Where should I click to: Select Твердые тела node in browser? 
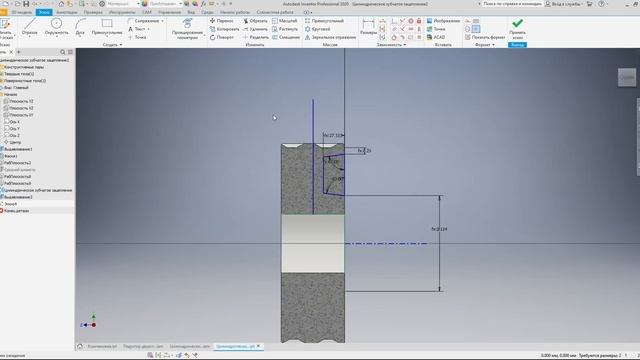pos(18,74)
